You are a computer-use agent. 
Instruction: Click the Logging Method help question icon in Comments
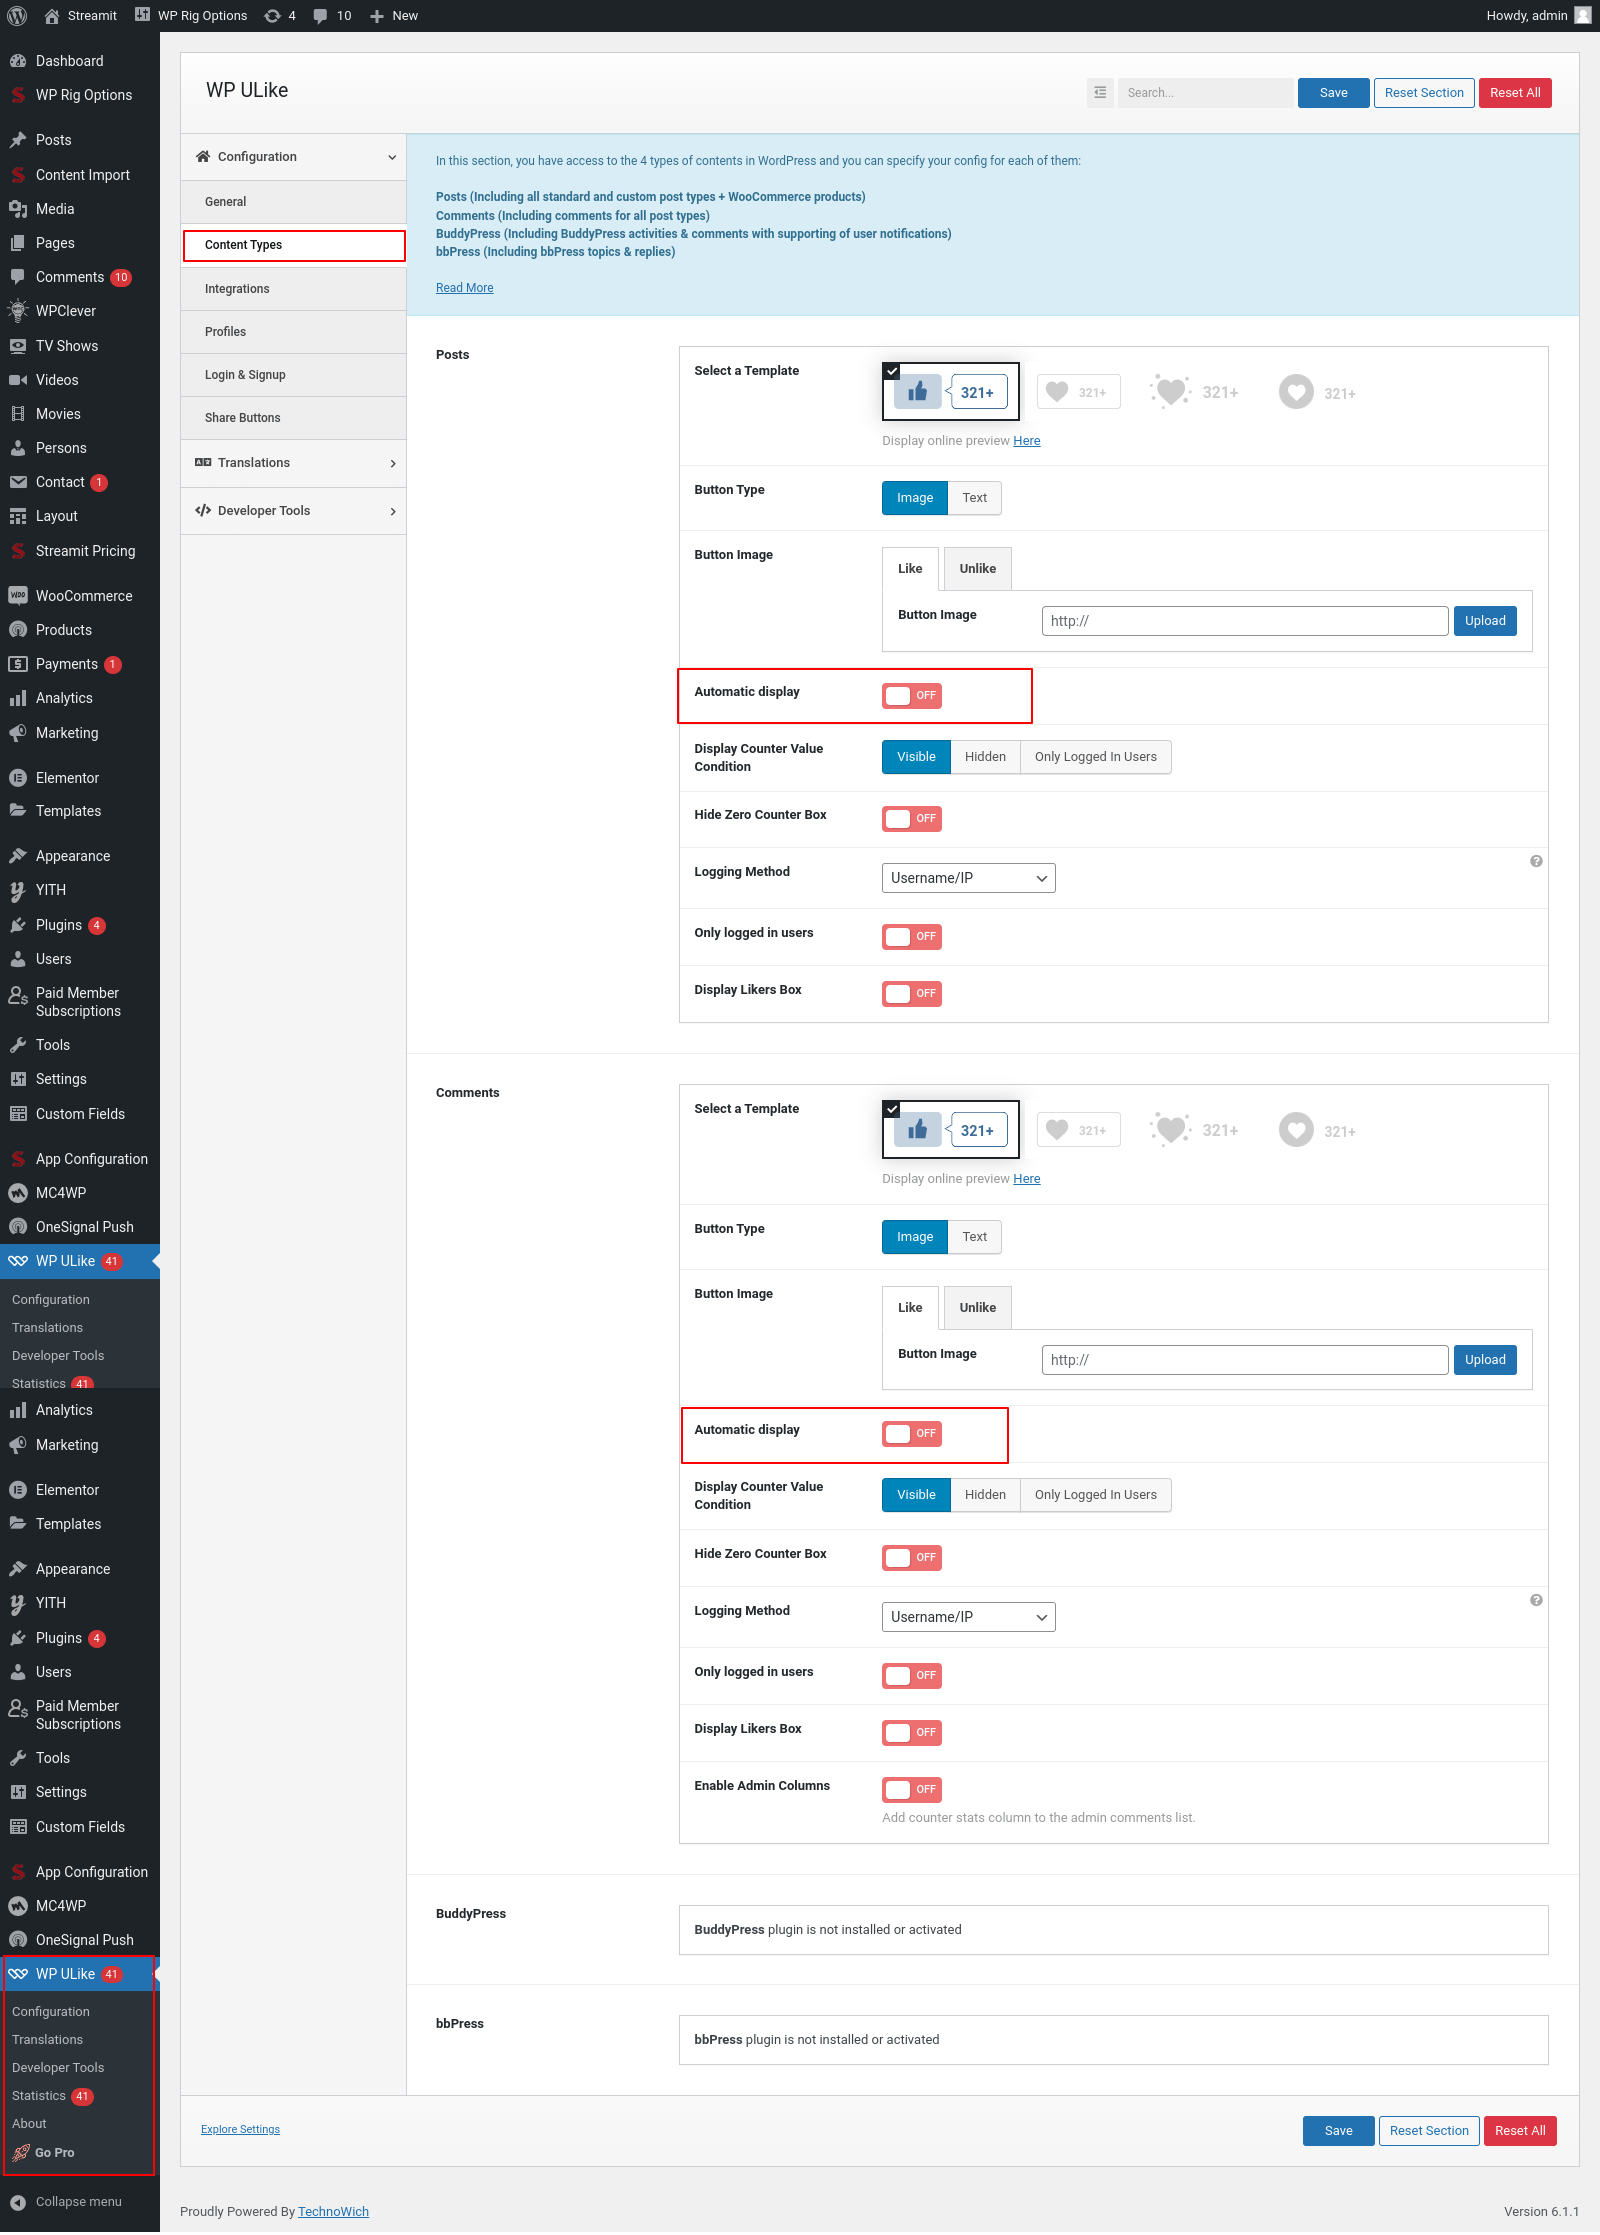[x=1536, y=1600]
